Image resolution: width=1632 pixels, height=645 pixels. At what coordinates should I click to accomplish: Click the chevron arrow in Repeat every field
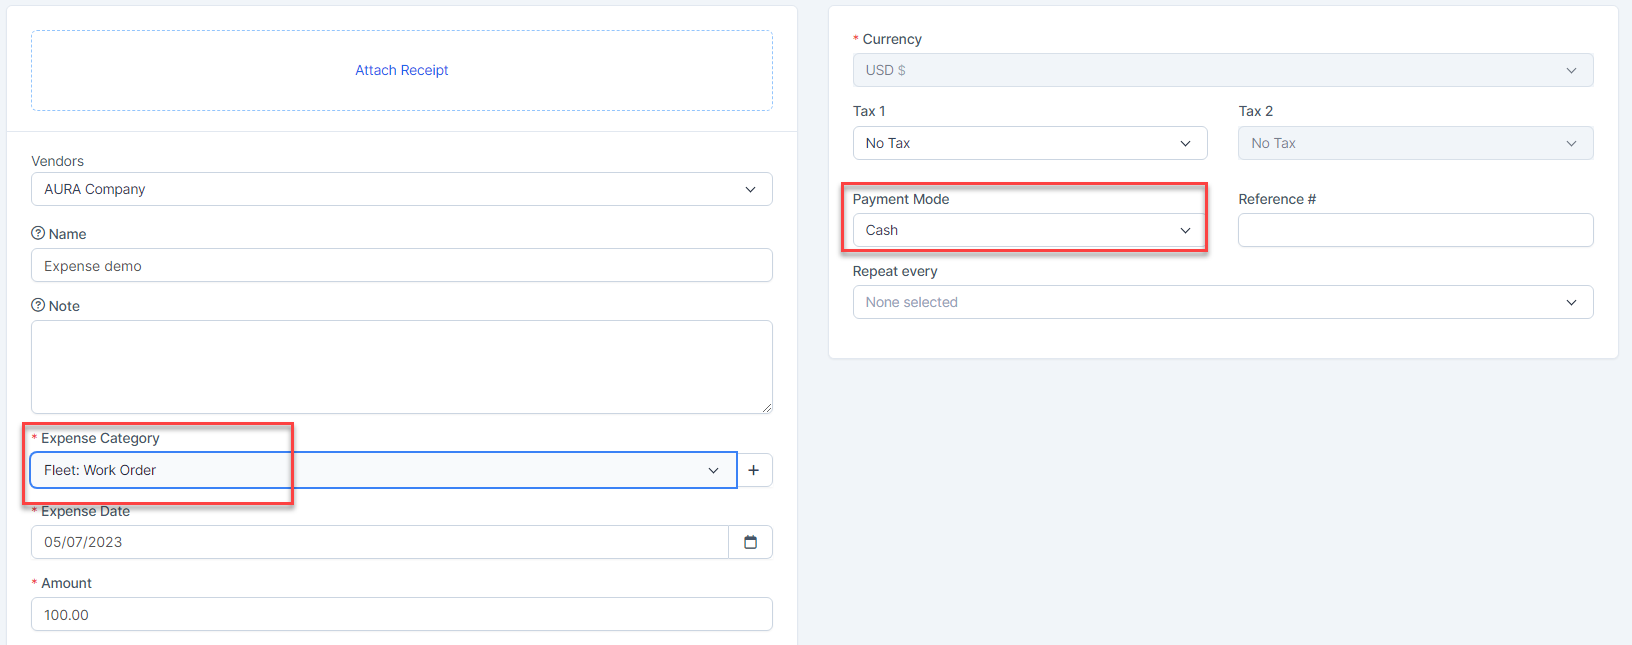pos(1571,302)
